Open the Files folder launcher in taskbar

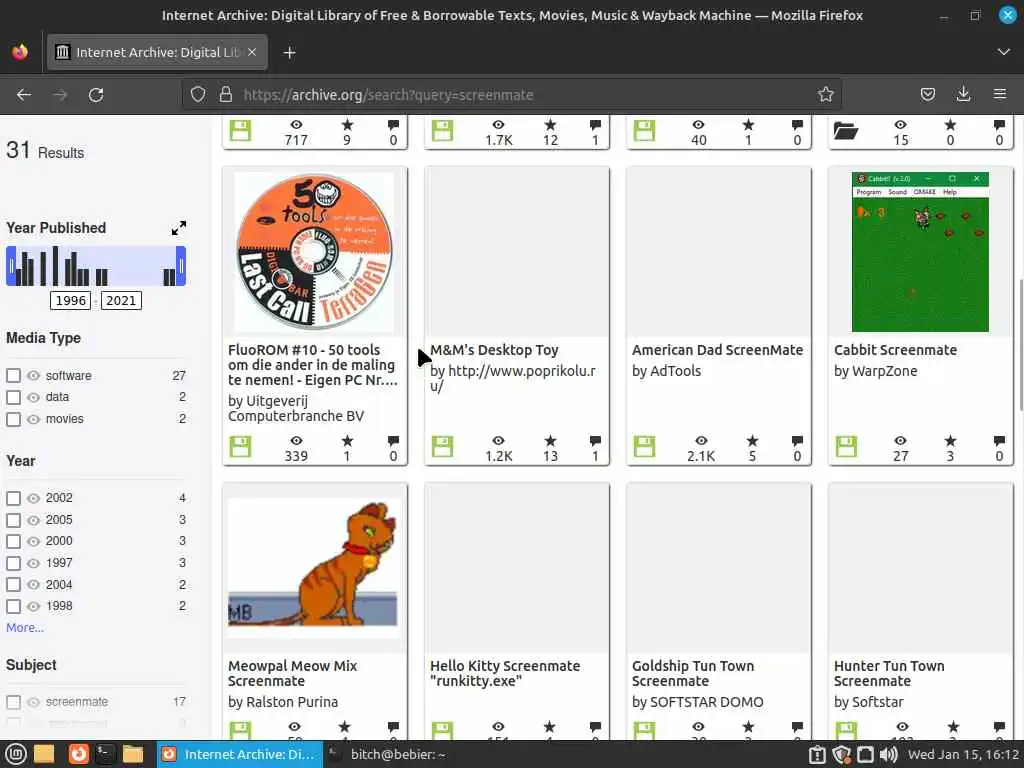pyautogui.click(x=133, y=754)
